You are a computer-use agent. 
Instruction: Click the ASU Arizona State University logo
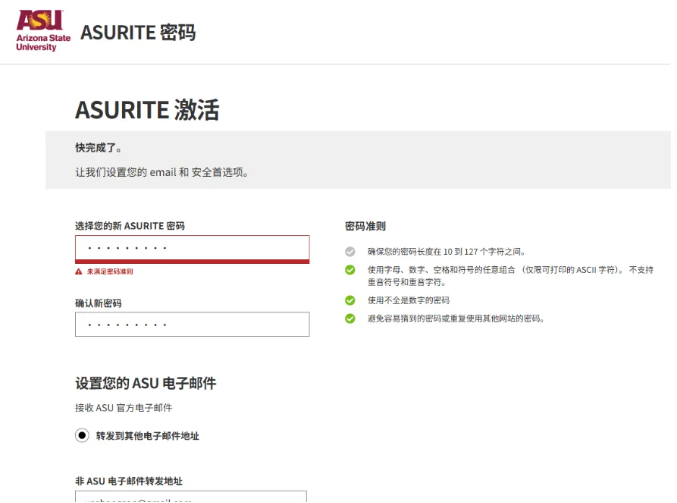click(43, 31)
